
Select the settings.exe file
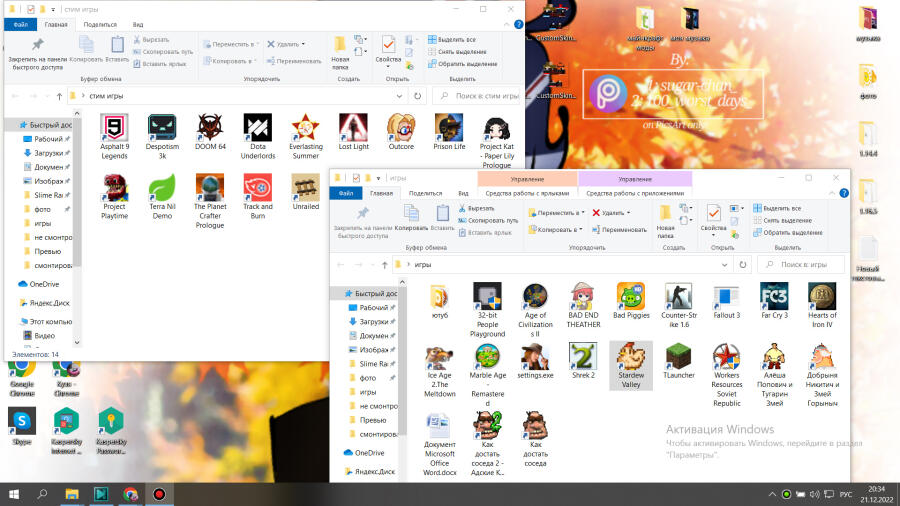point(535,360)
